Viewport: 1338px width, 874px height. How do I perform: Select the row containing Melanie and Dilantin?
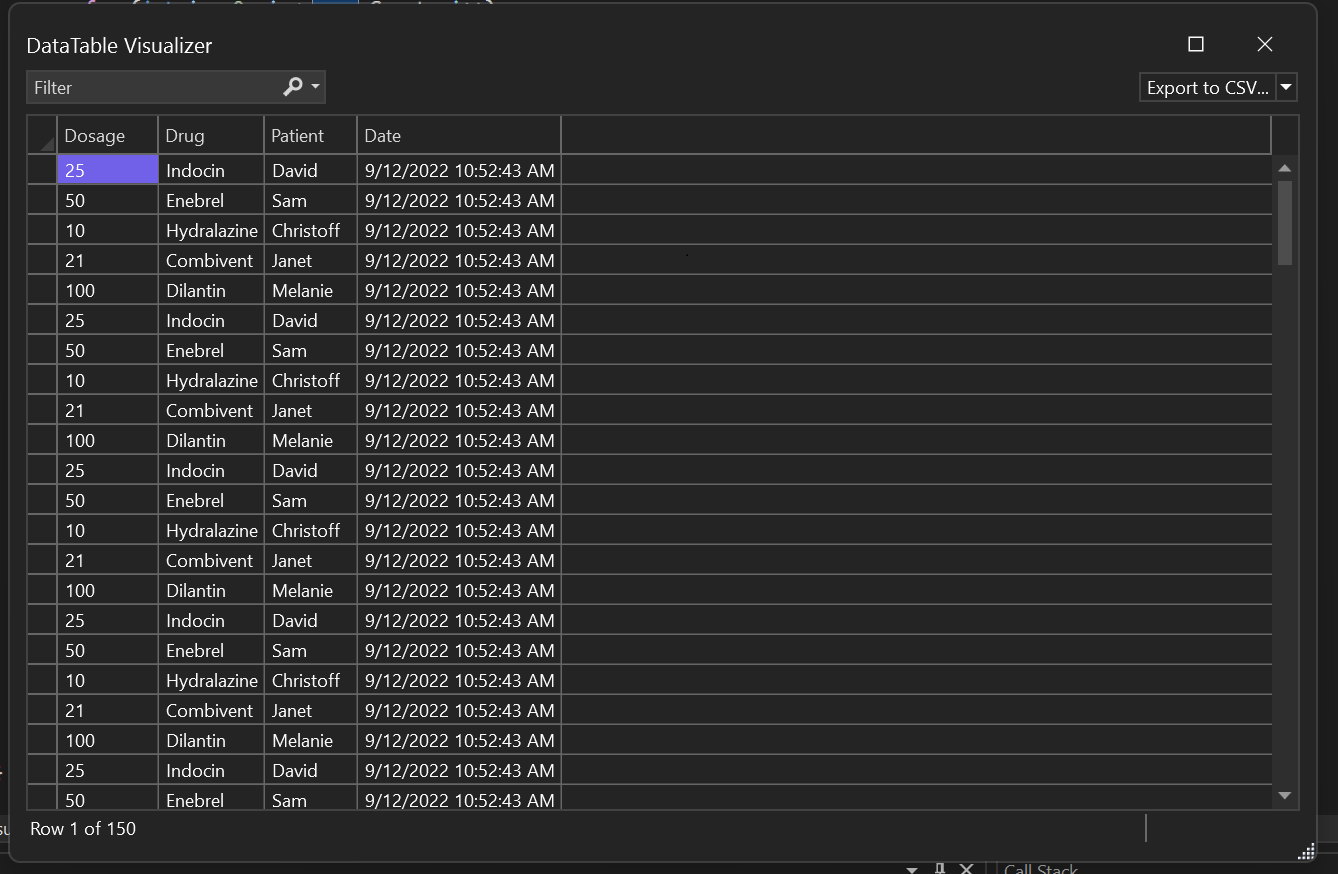point(41,290)
